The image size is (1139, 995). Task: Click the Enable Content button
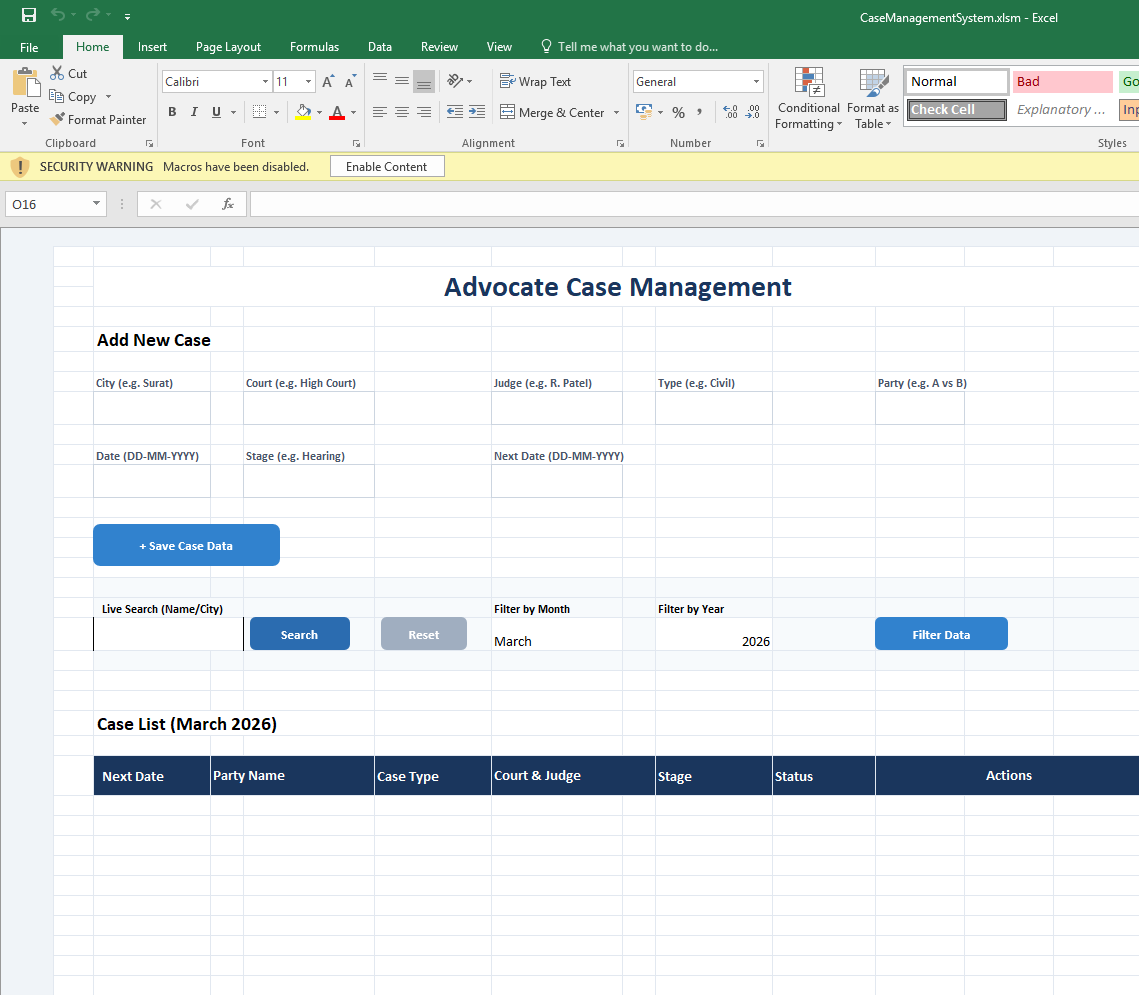(386, 166)
